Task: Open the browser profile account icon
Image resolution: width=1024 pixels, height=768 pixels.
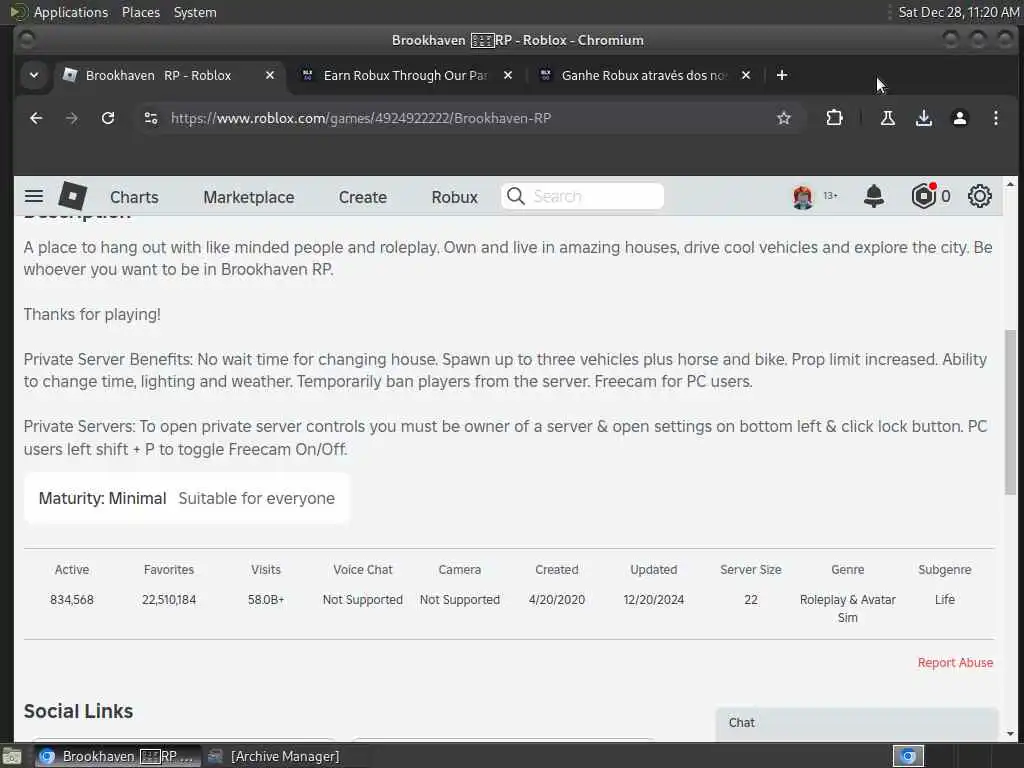Action: coord(959,118)
